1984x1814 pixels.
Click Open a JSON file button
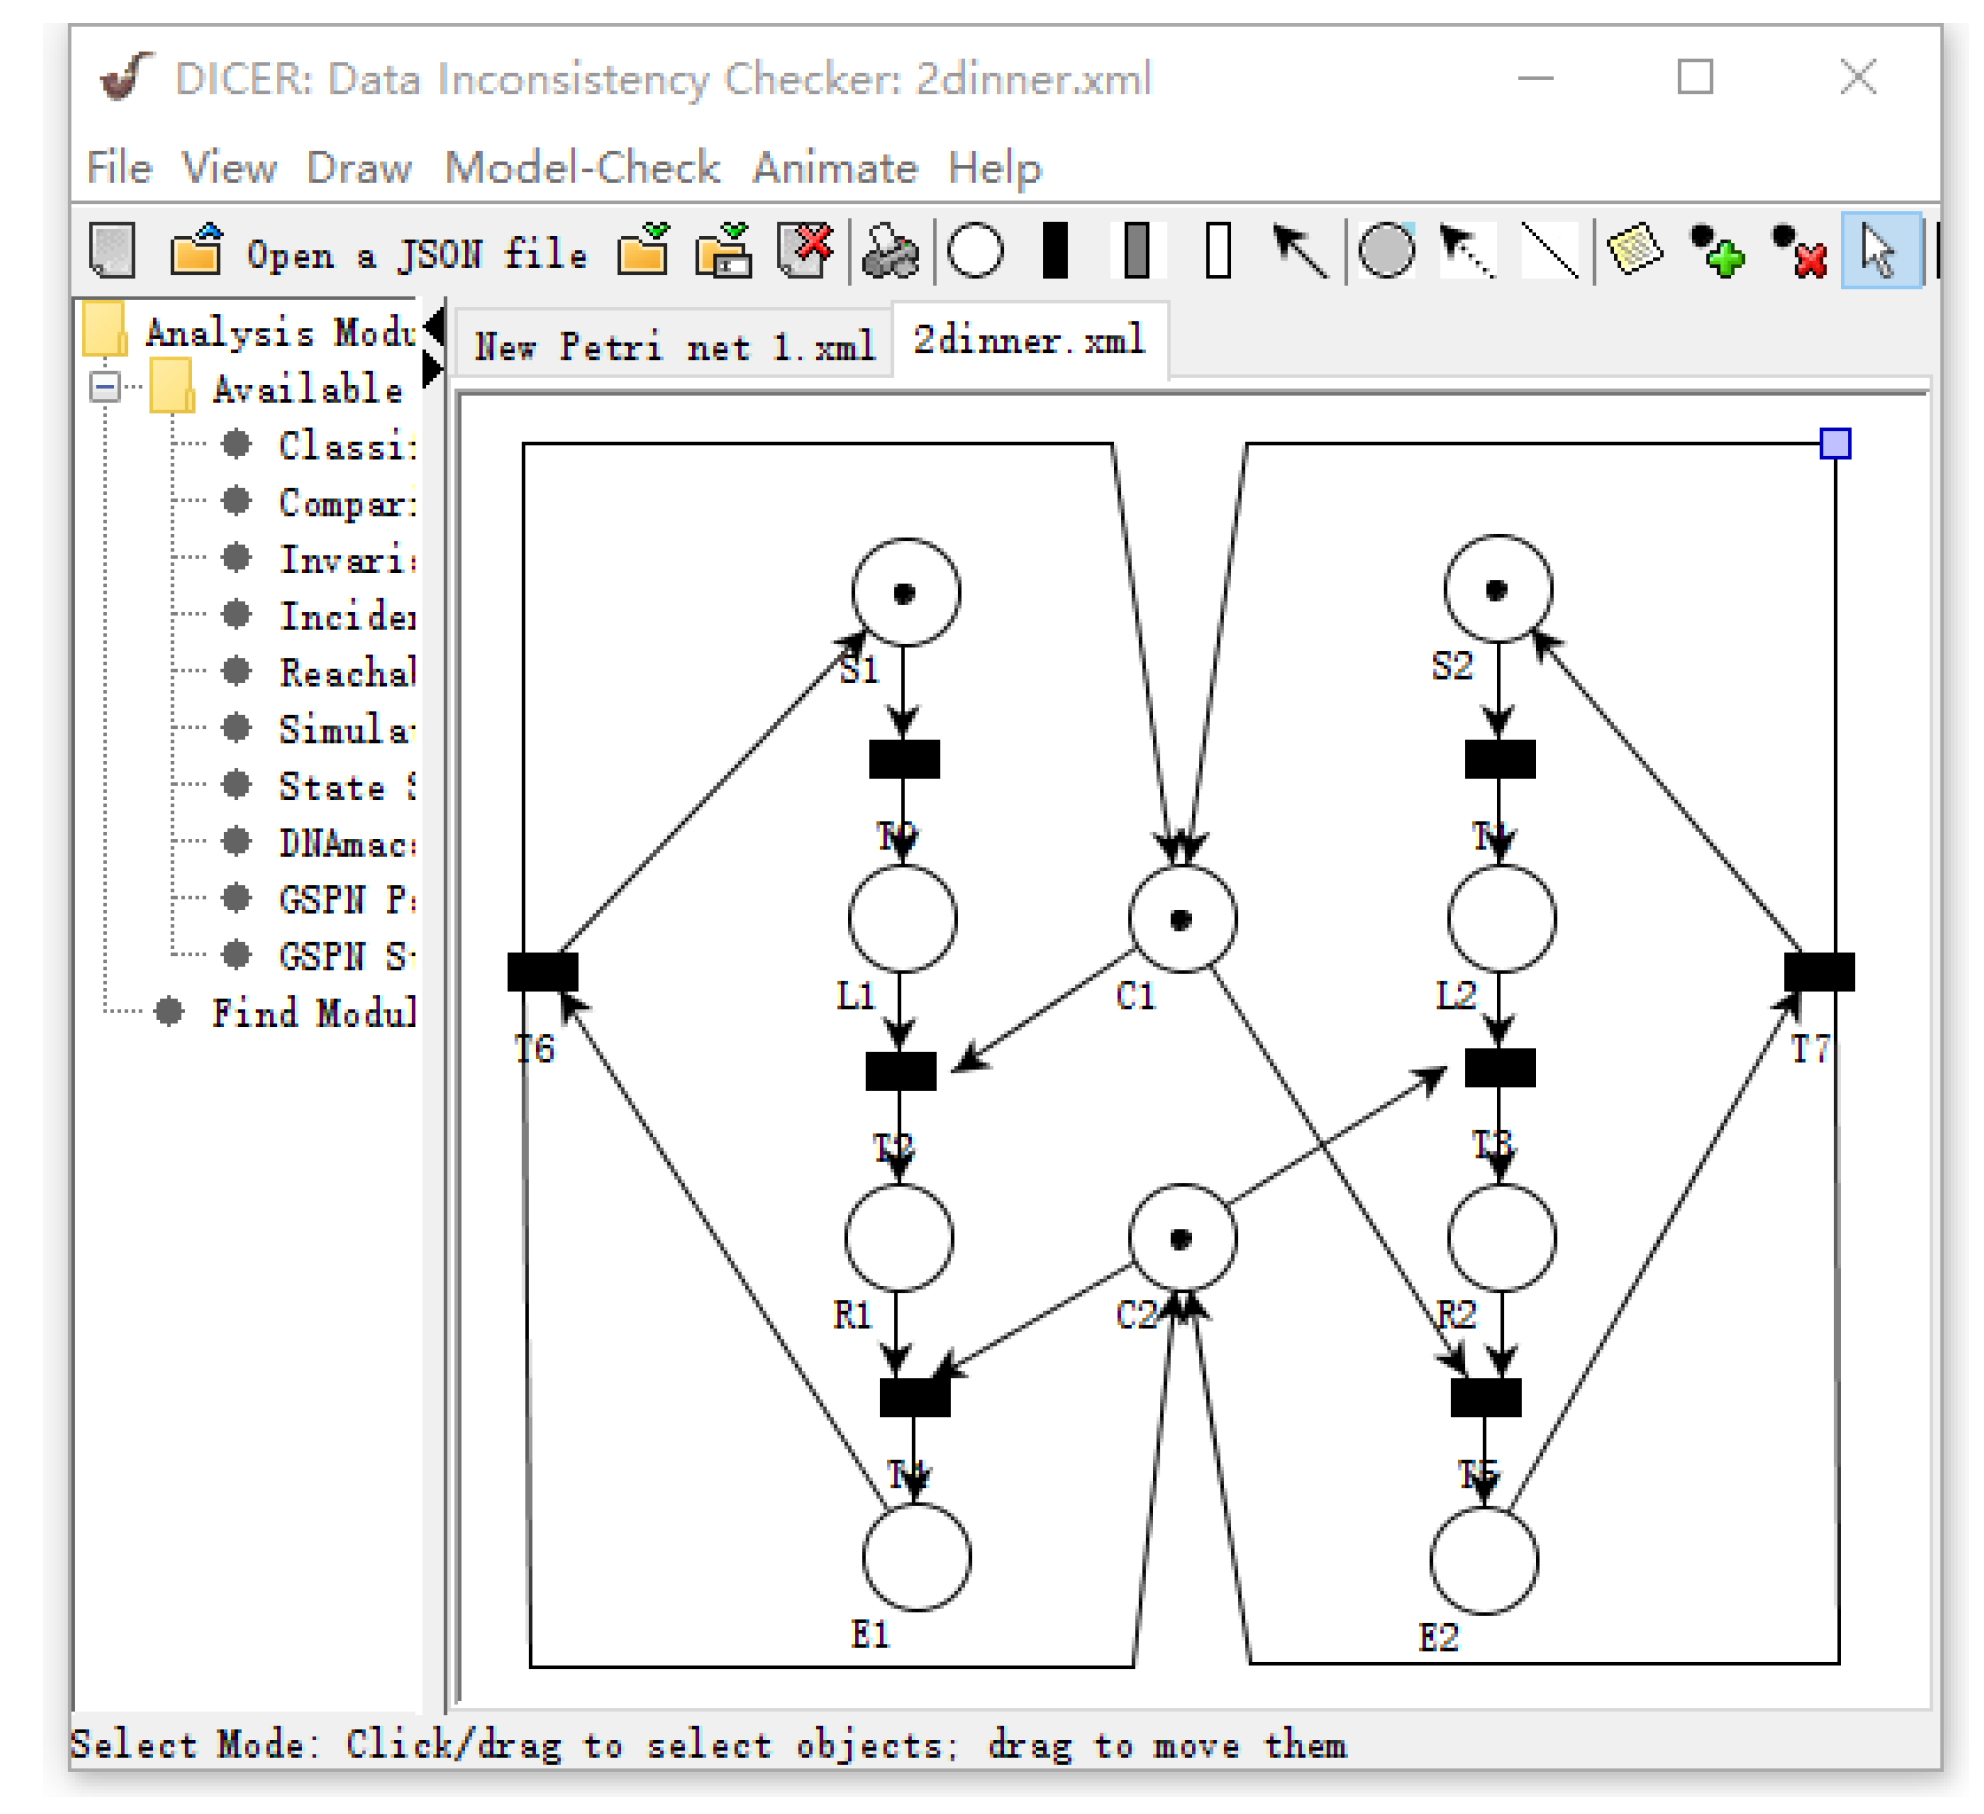pos(420,256)
